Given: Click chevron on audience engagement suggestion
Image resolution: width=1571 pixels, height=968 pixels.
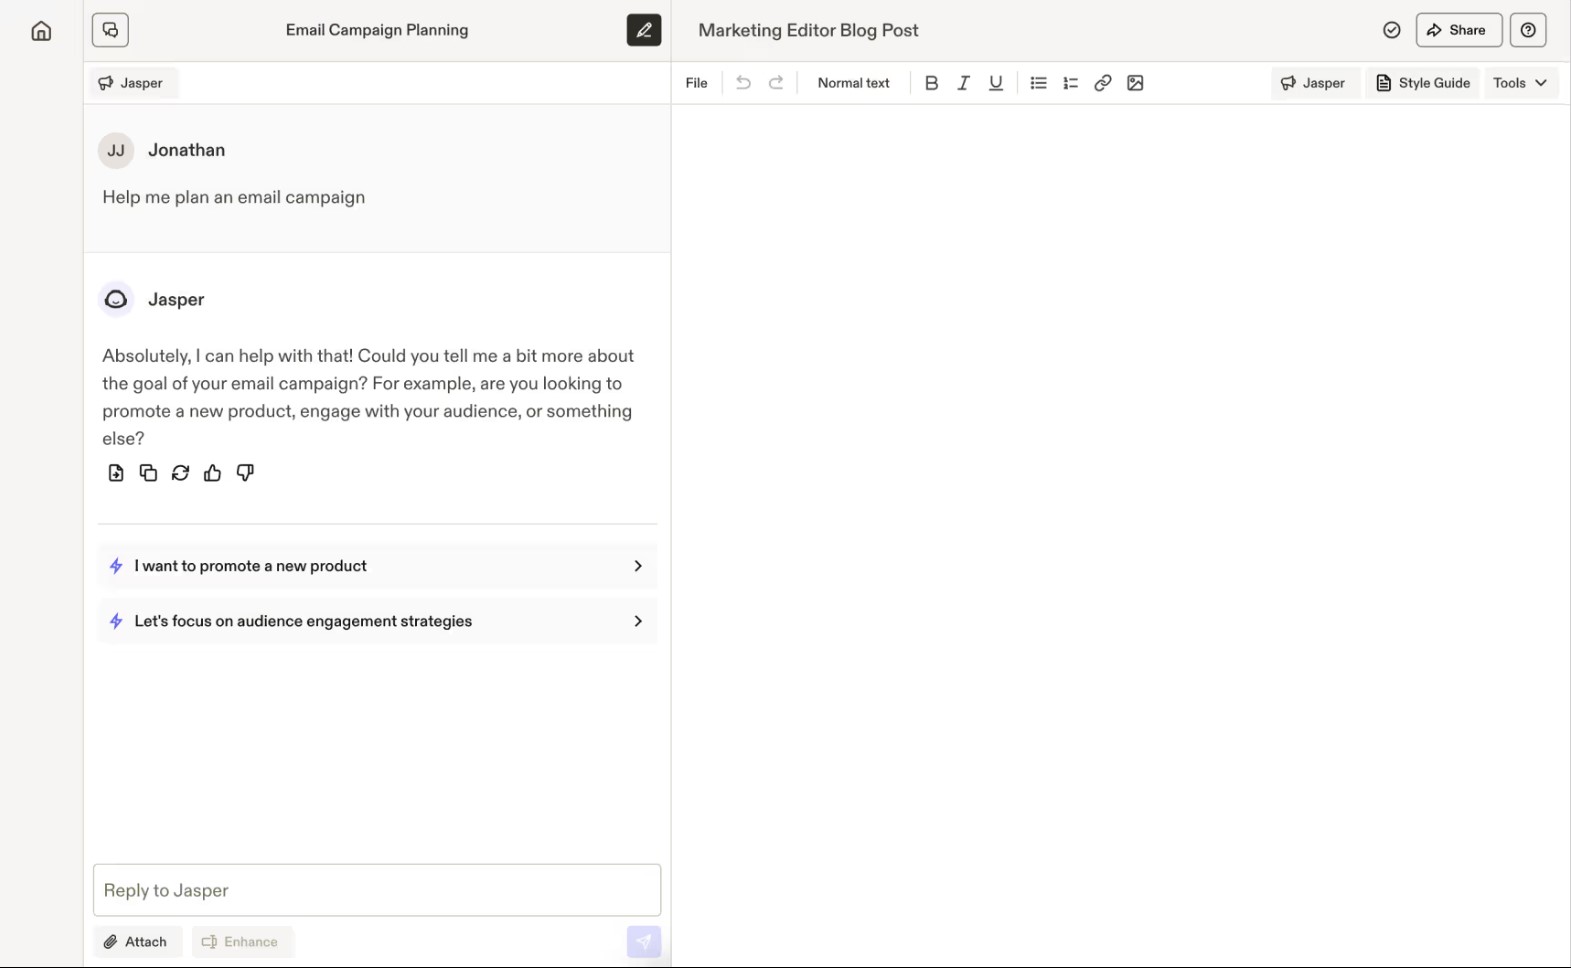Looking at the screenshot, I should (x=638, y=621).
